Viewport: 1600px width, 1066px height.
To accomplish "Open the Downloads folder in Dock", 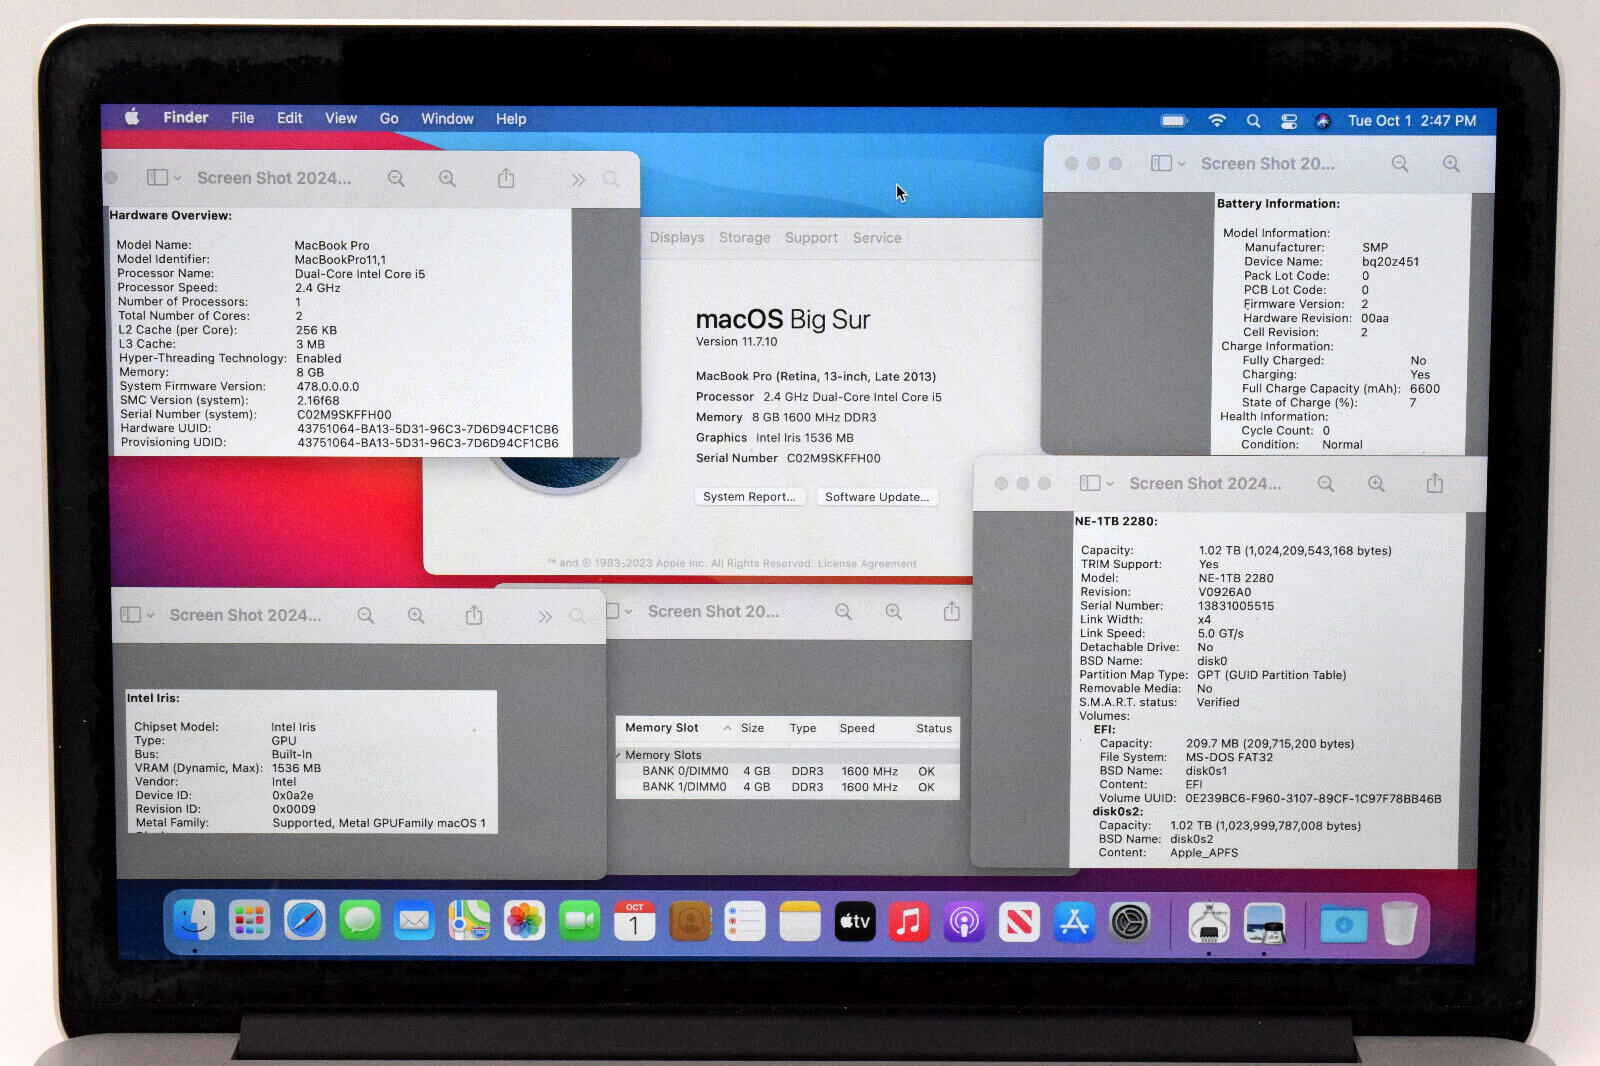I will (1343, 923).
